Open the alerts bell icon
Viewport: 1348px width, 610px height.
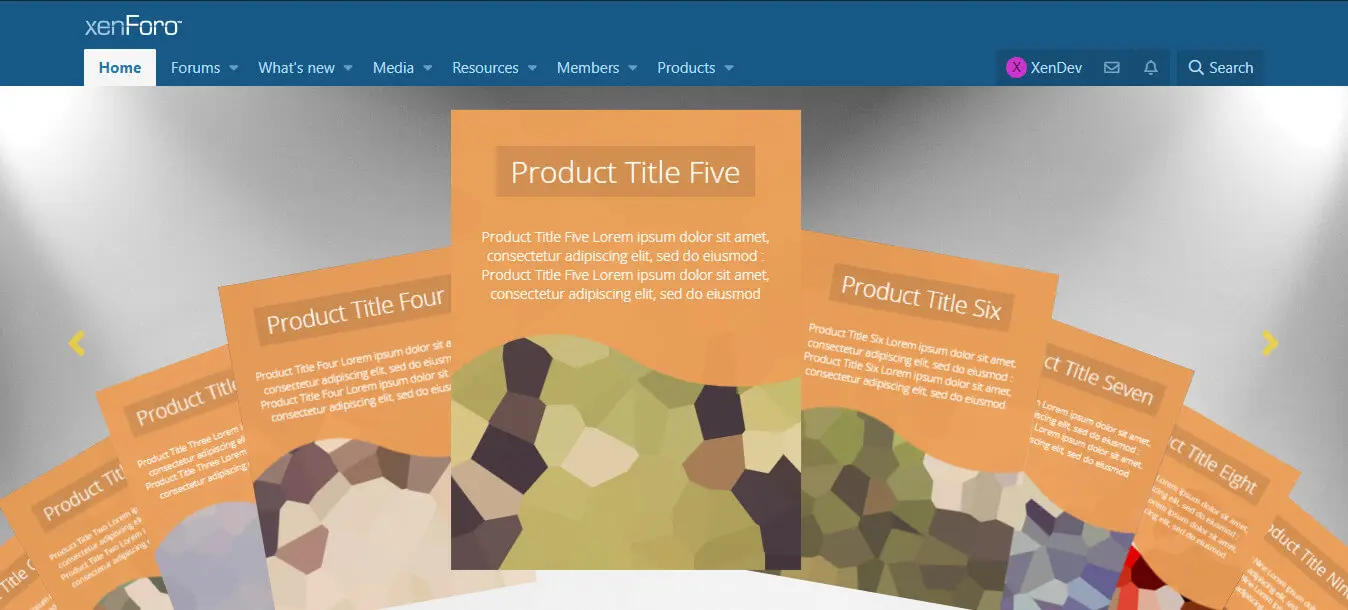click(1151, 68)
